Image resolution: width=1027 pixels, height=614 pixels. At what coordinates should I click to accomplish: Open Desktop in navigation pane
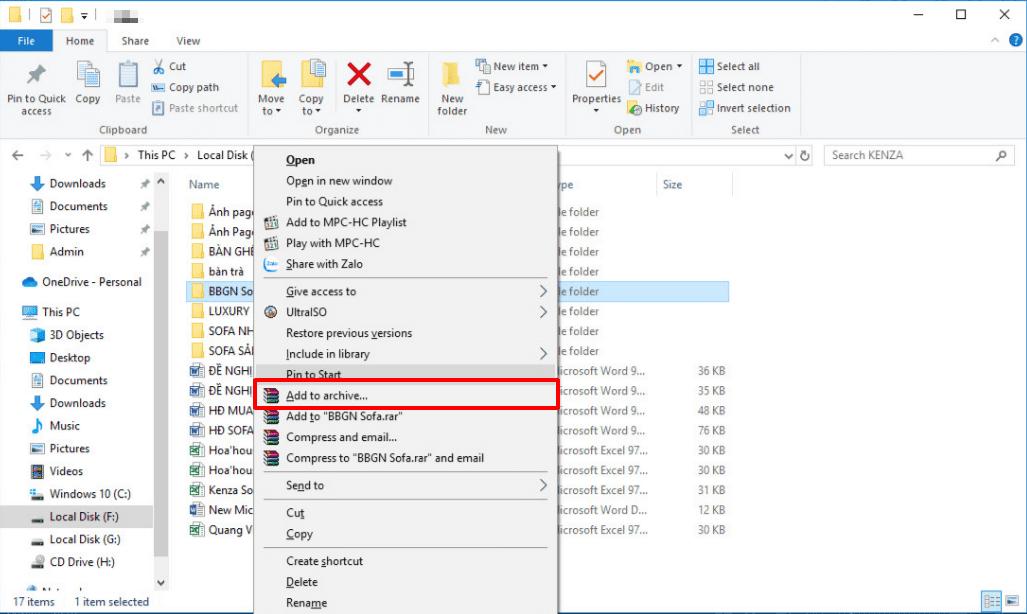60,358
